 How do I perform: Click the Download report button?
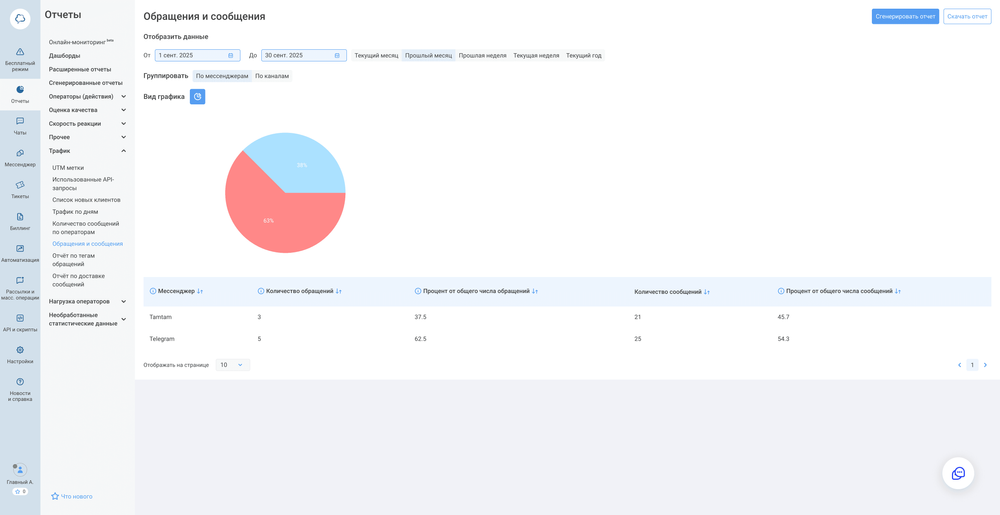967,16
